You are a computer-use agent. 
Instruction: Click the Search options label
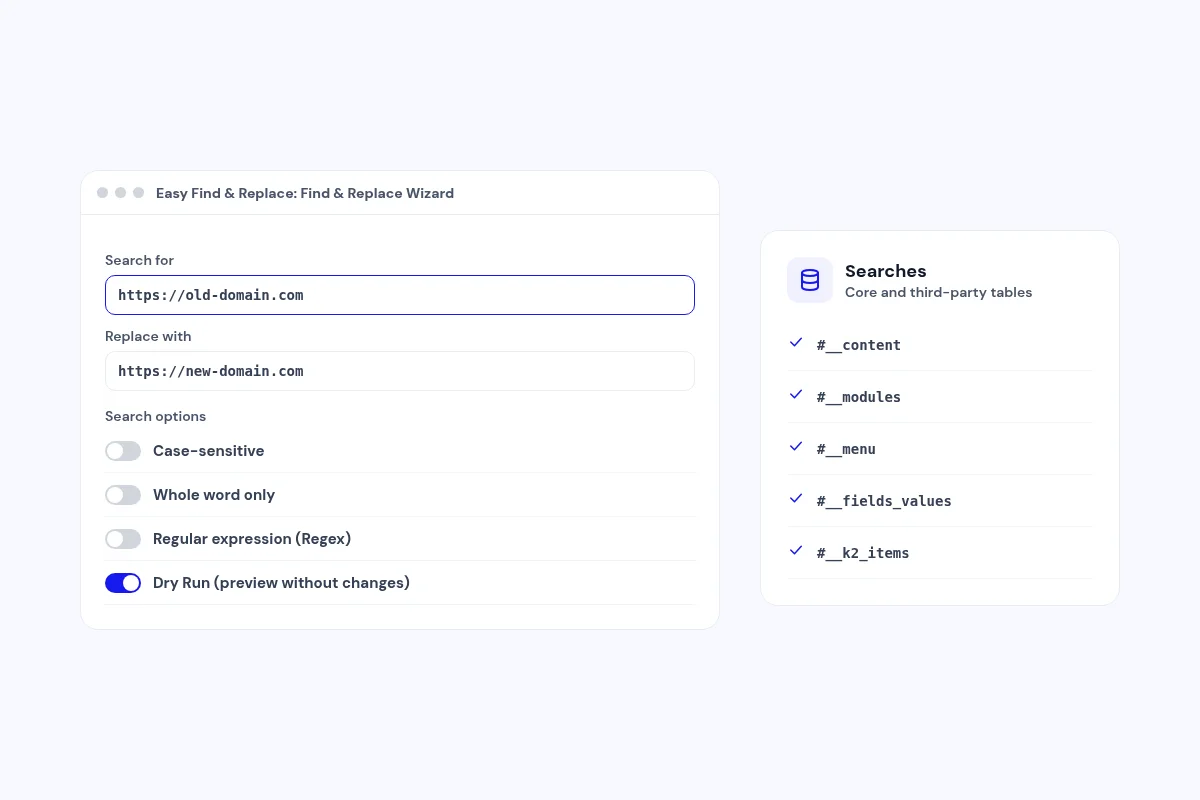point(155,416)
